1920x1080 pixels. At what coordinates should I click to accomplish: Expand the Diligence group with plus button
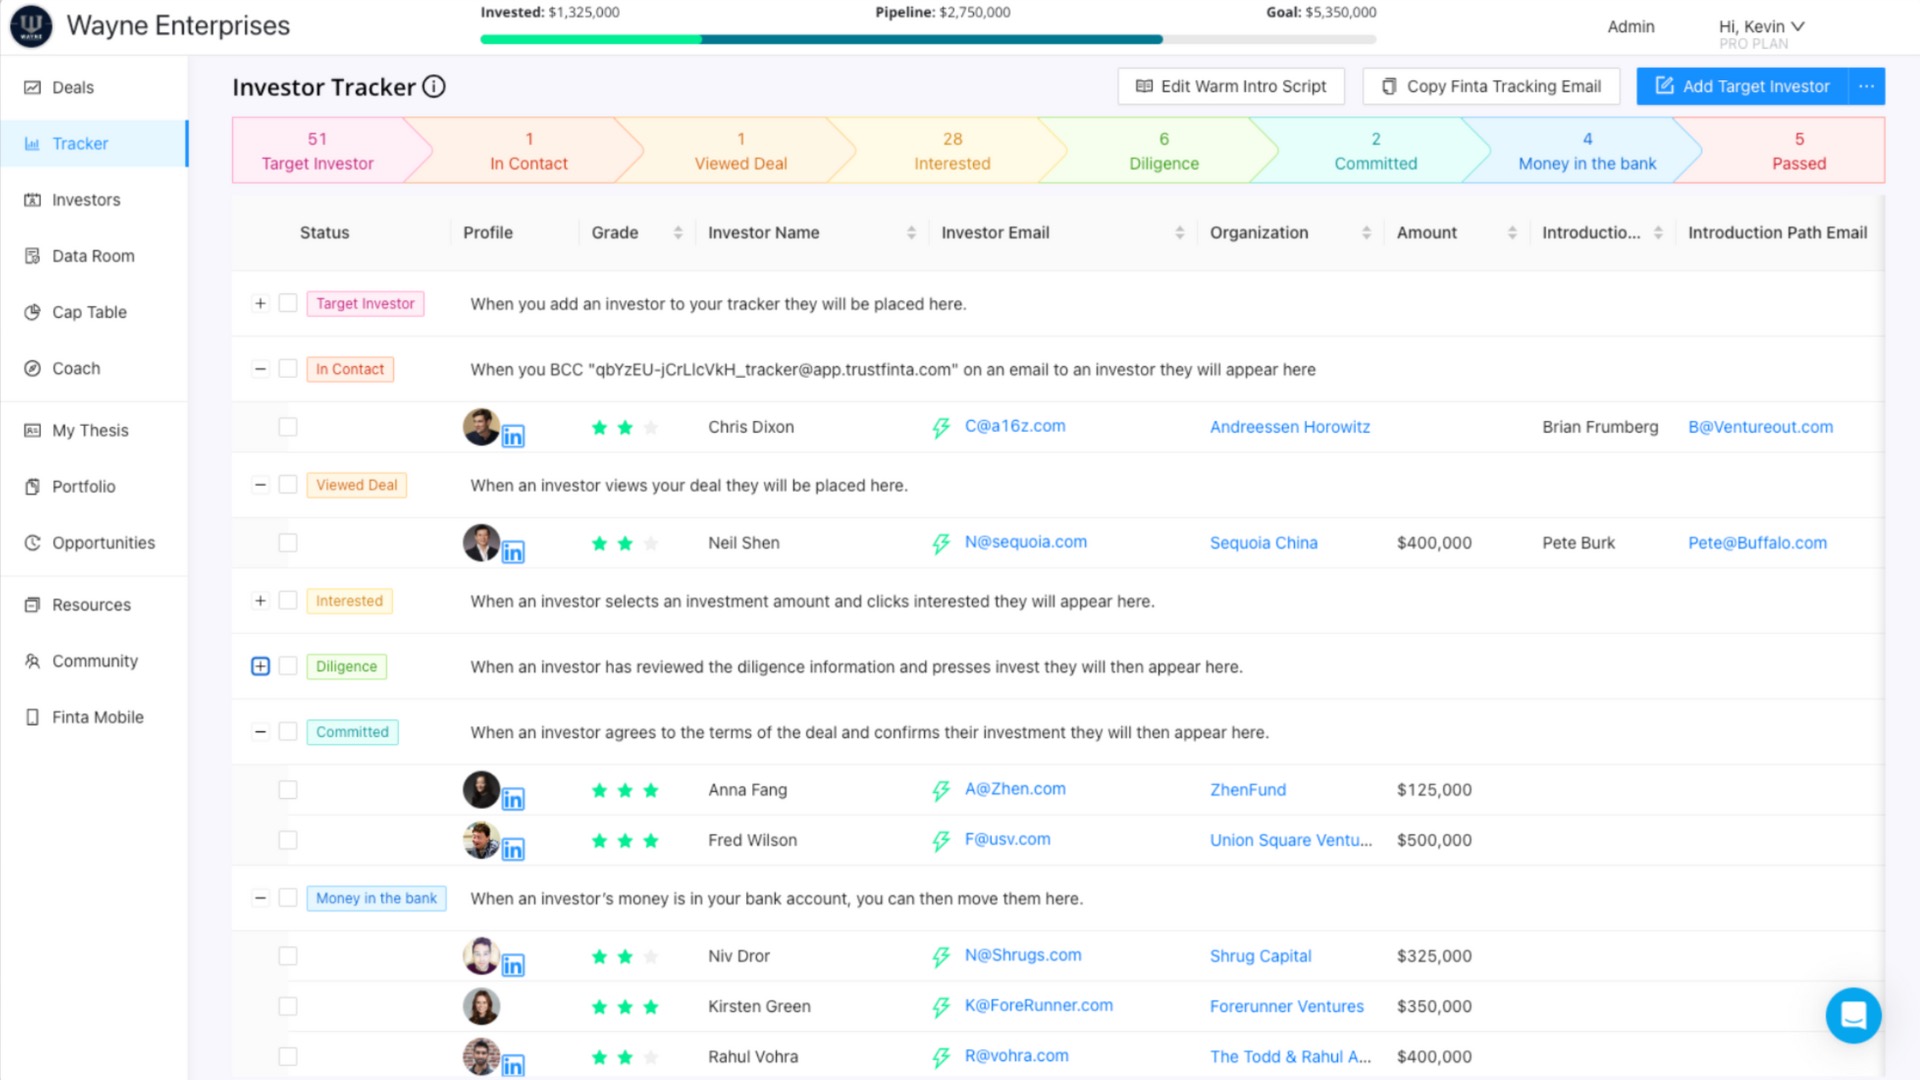coord(260,666)
